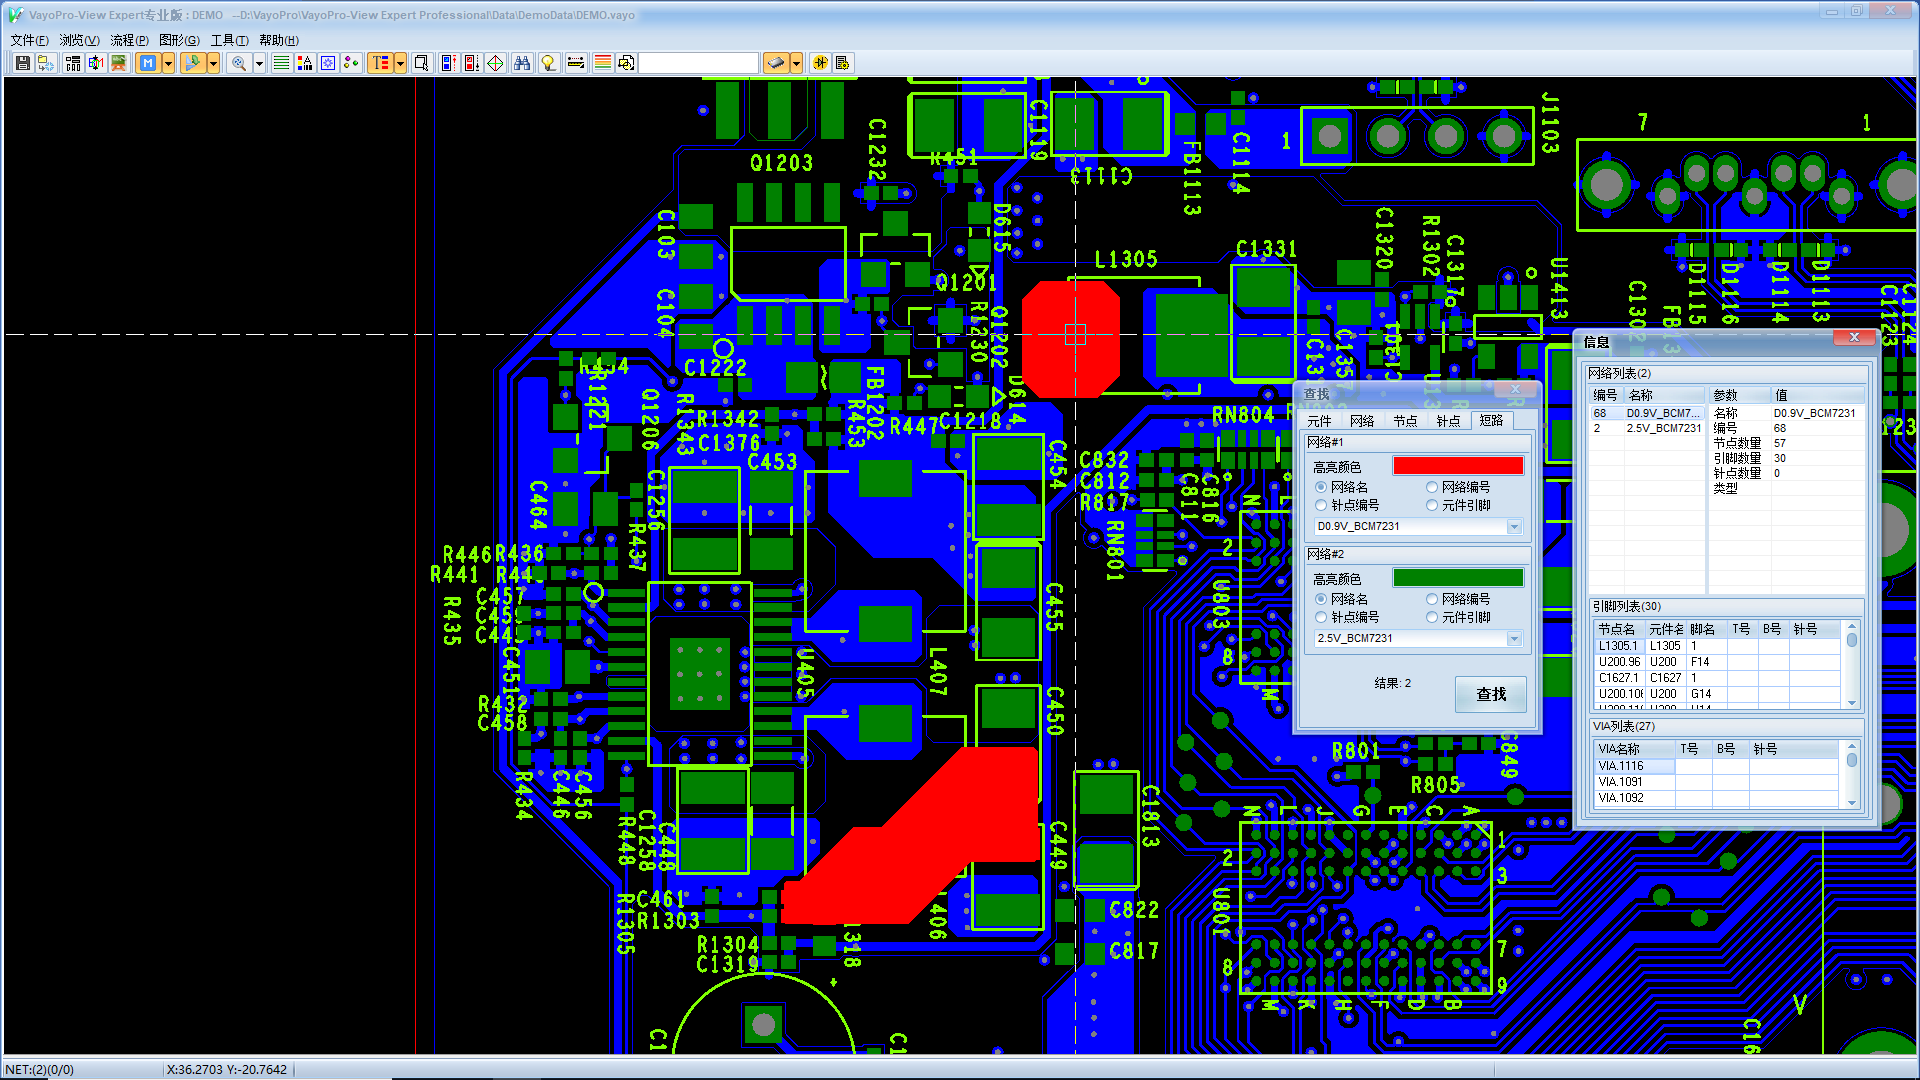
Task: Switch to the 元件 tab
Action: [x=1319, y=421]
